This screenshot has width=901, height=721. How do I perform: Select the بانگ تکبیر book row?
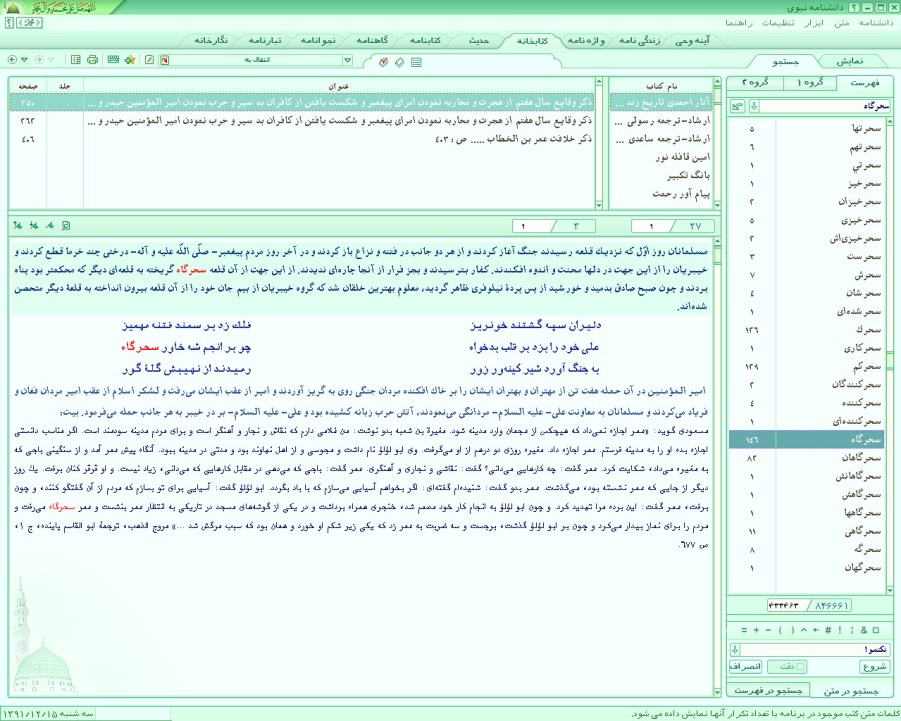click(x=661, y=176)
